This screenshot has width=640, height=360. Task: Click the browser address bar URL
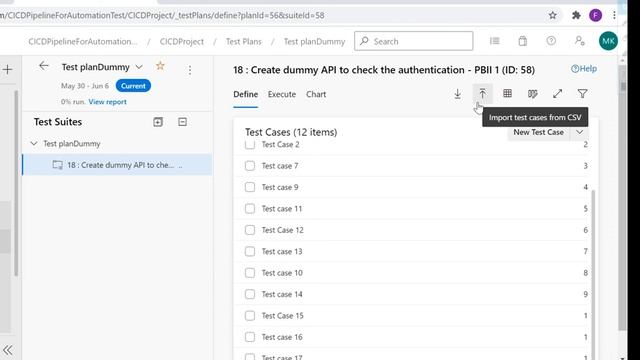click(x=162, y=16)
